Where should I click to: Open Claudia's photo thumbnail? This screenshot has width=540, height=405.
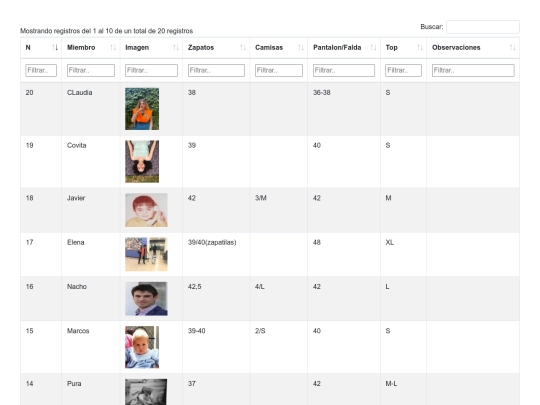142,109
